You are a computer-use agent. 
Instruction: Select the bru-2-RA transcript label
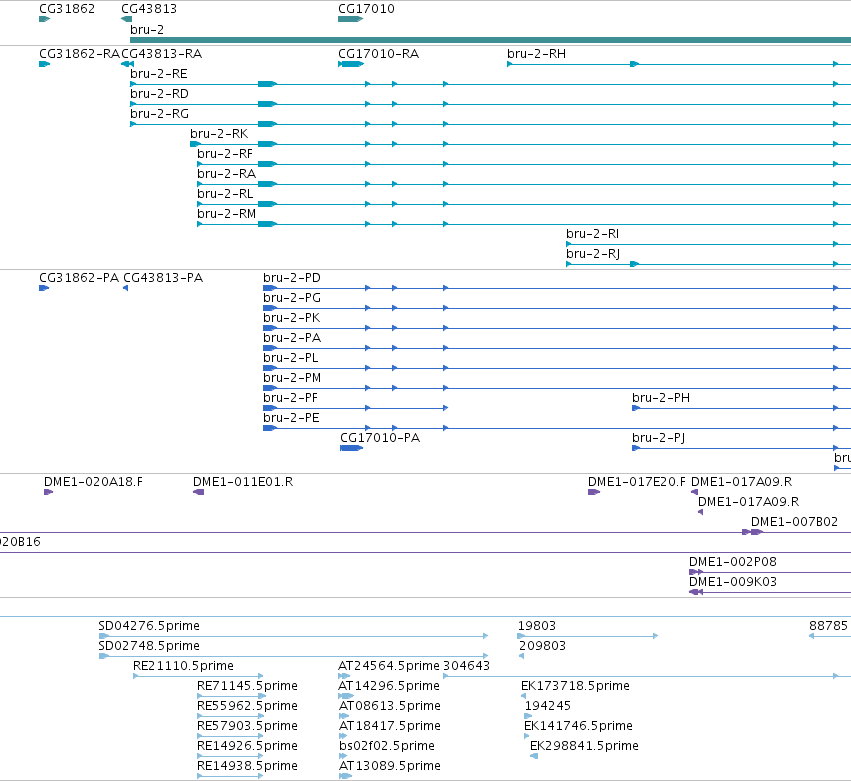click(x=226, y=174)
